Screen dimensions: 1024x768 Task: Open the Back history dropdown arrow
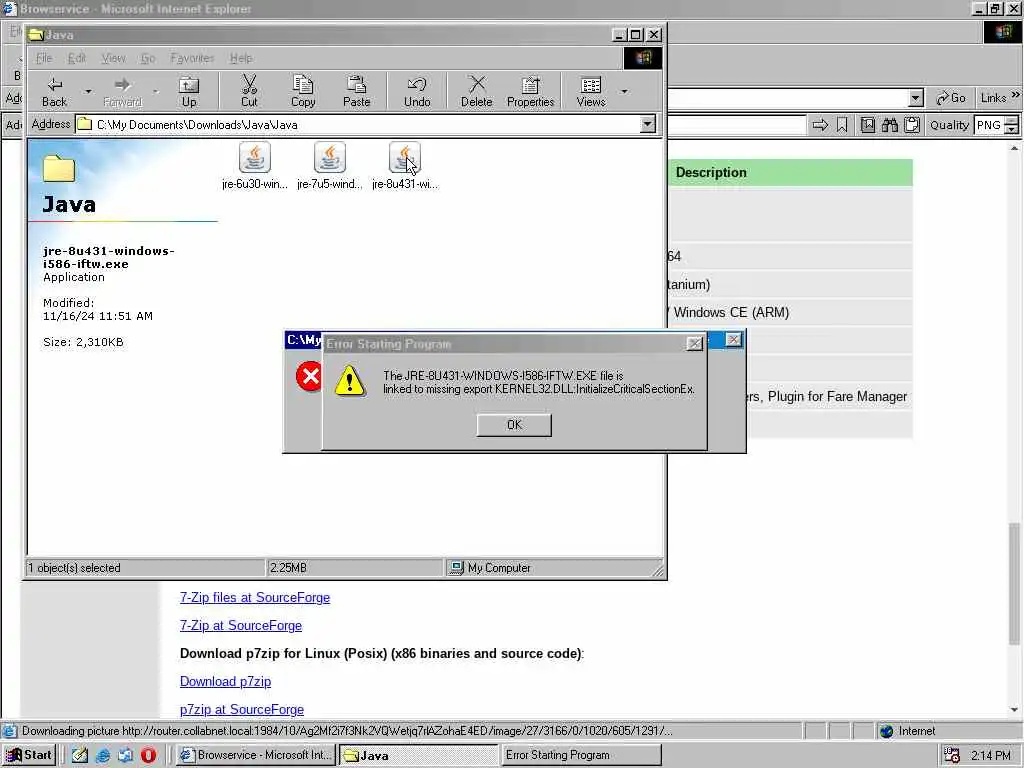88,91
